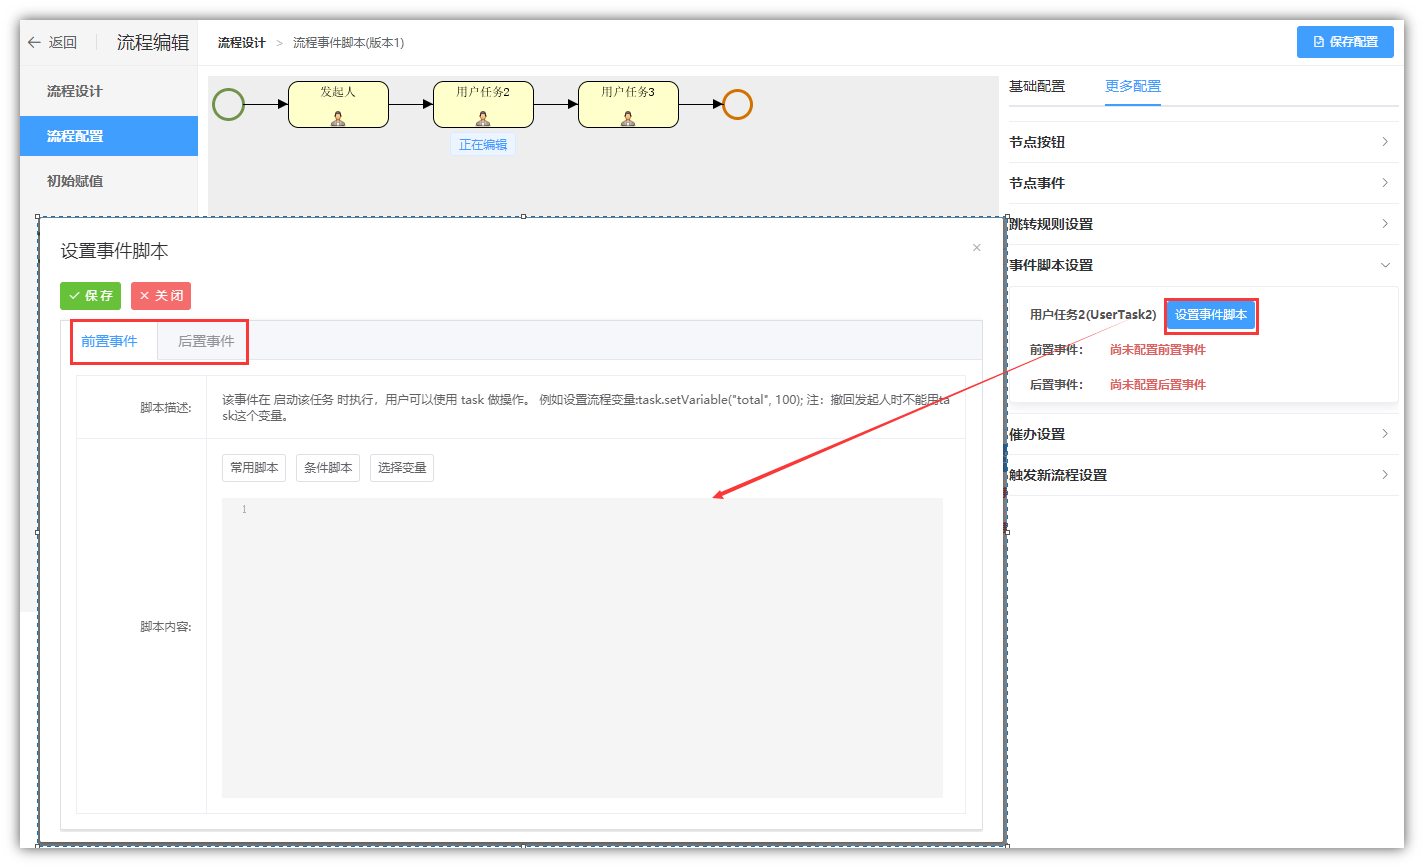Click the 流程编辑 page title
1424x868 pixels.
point(153,42)
